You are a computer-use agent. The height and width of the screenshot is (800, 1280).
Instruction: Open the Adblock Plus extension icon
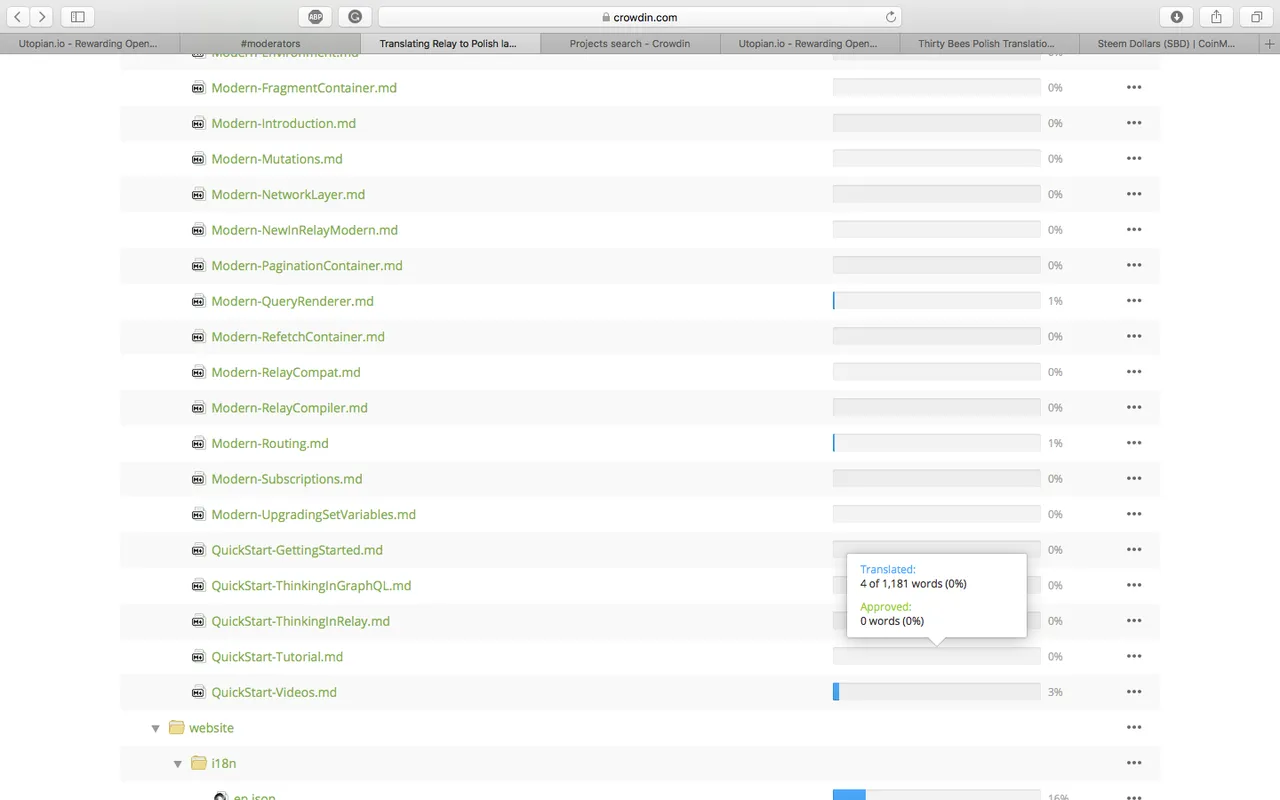click(x=315, y=17)
